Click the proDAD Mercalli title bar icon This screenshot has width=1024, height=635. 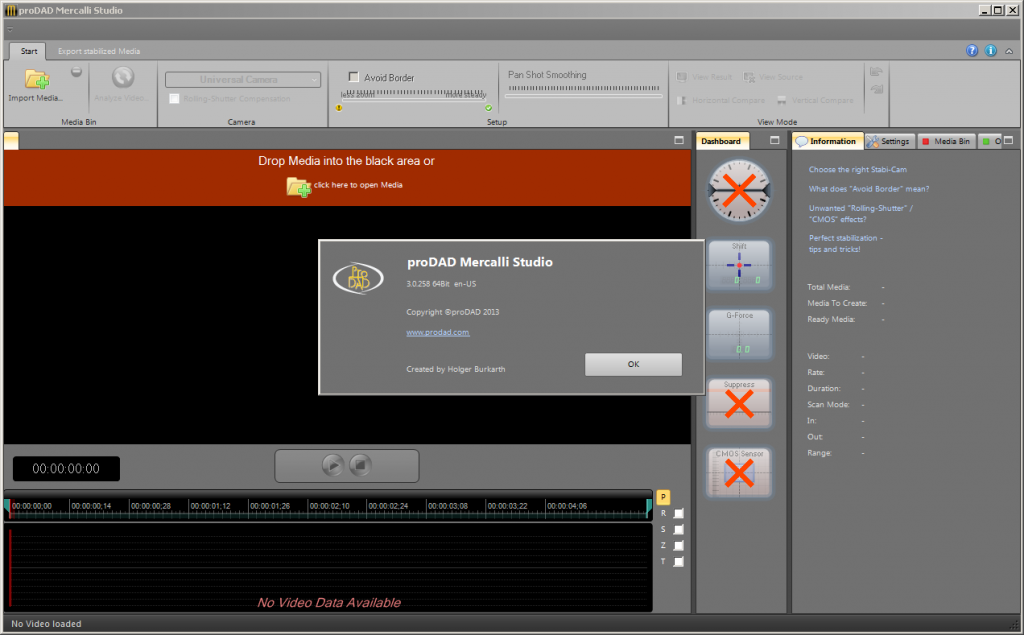(x=10, y=10)
